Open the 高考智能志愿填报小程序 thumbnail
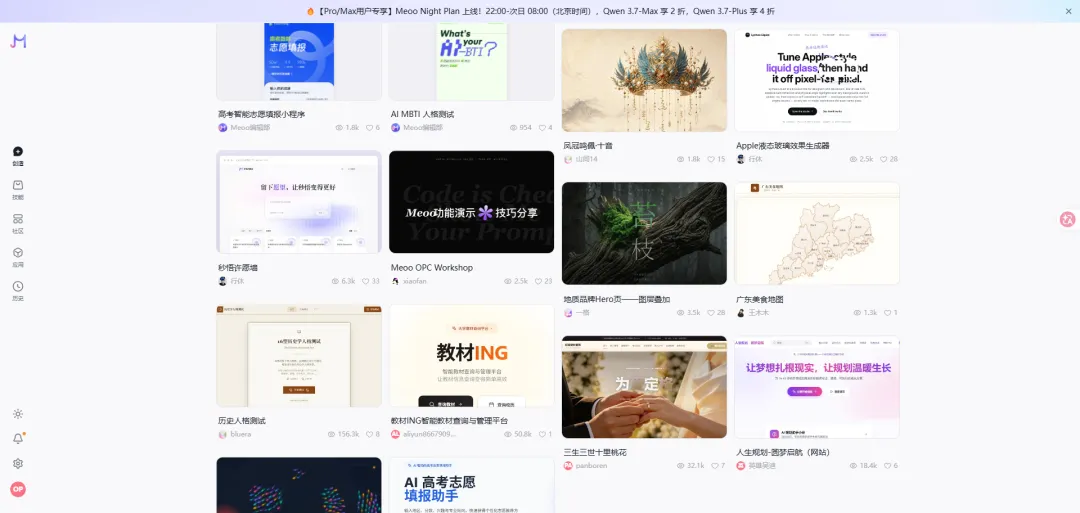1080x513 pixels. [x=299, y=62]
